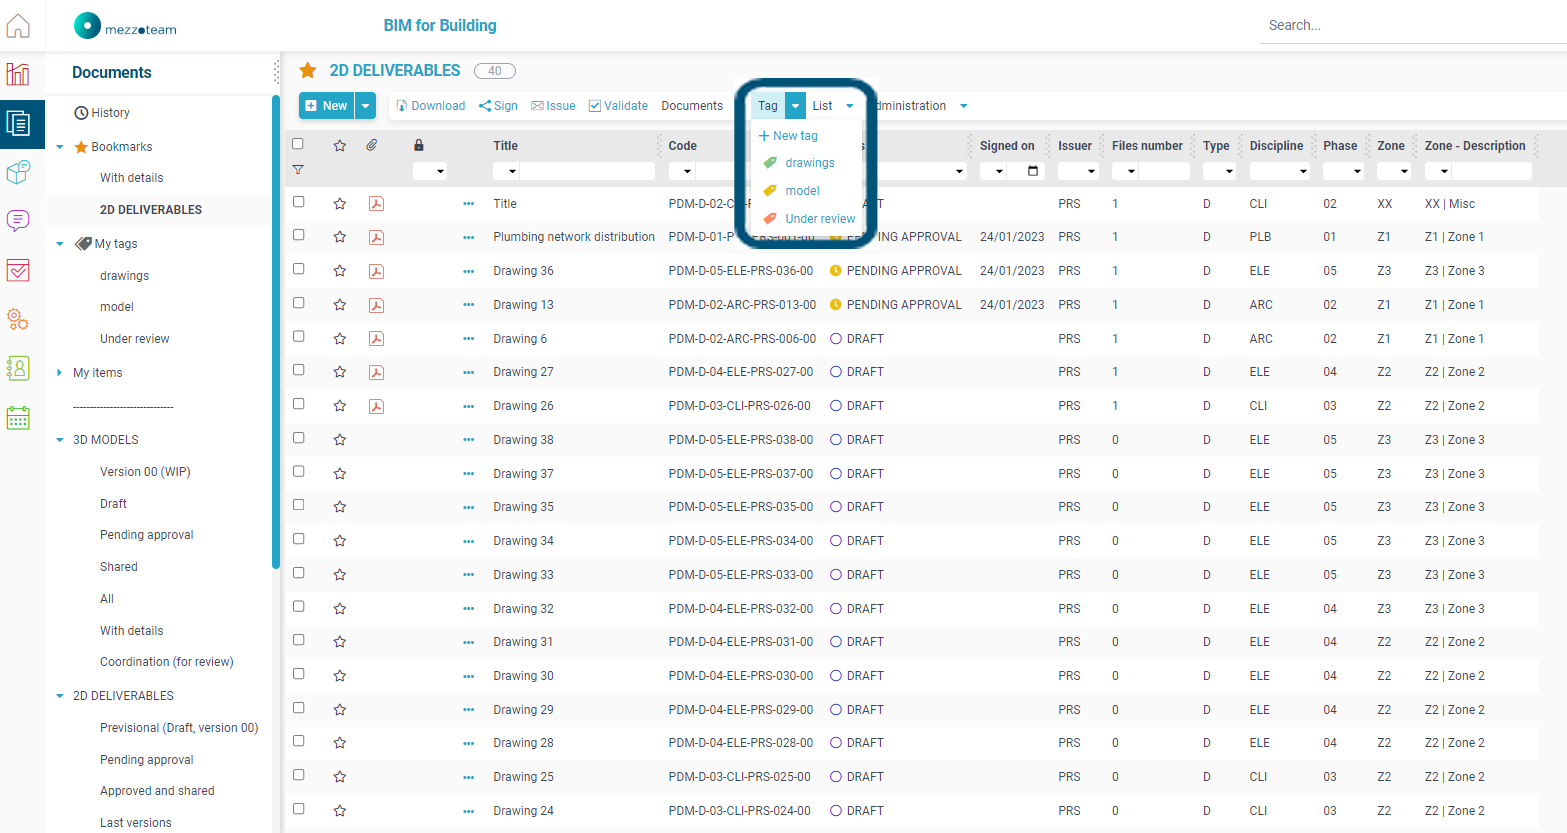The image size is (1567, 833).
Task: Toggle bookmark star next to 2D DELIVERABLES title
Action: (x=308, y=70)
